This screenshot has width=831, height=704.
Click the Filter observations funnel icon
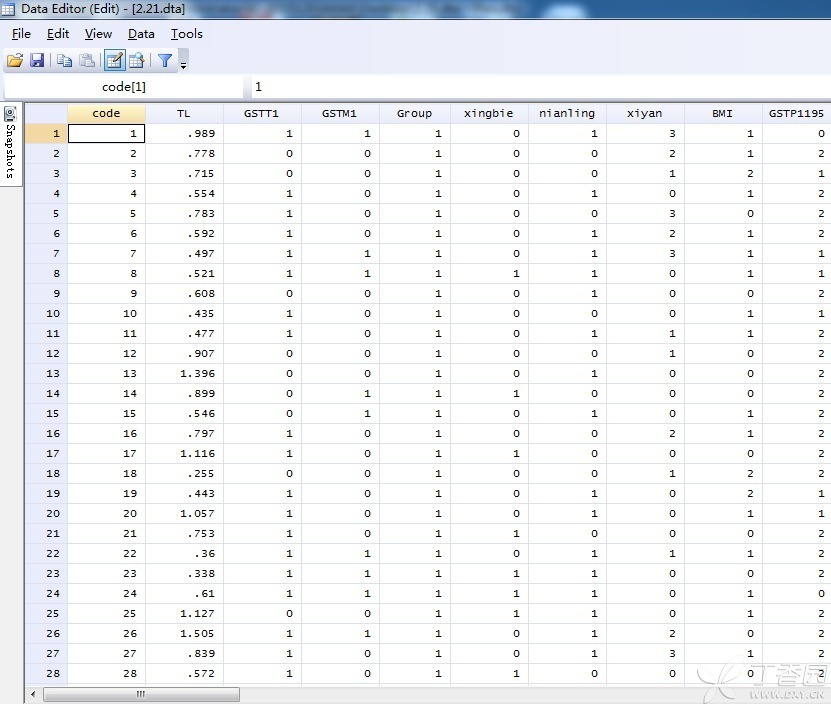pos(165,60)
